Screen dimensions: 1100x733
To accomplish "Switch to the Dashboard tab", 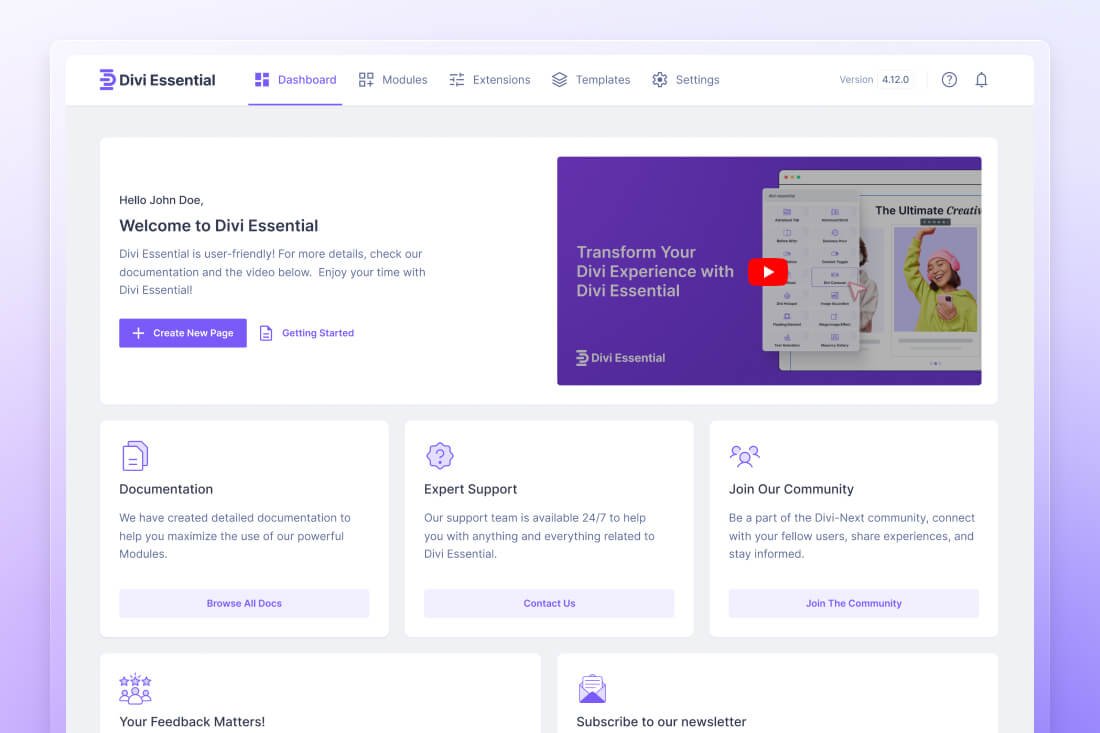I will (x=295, y=79).
